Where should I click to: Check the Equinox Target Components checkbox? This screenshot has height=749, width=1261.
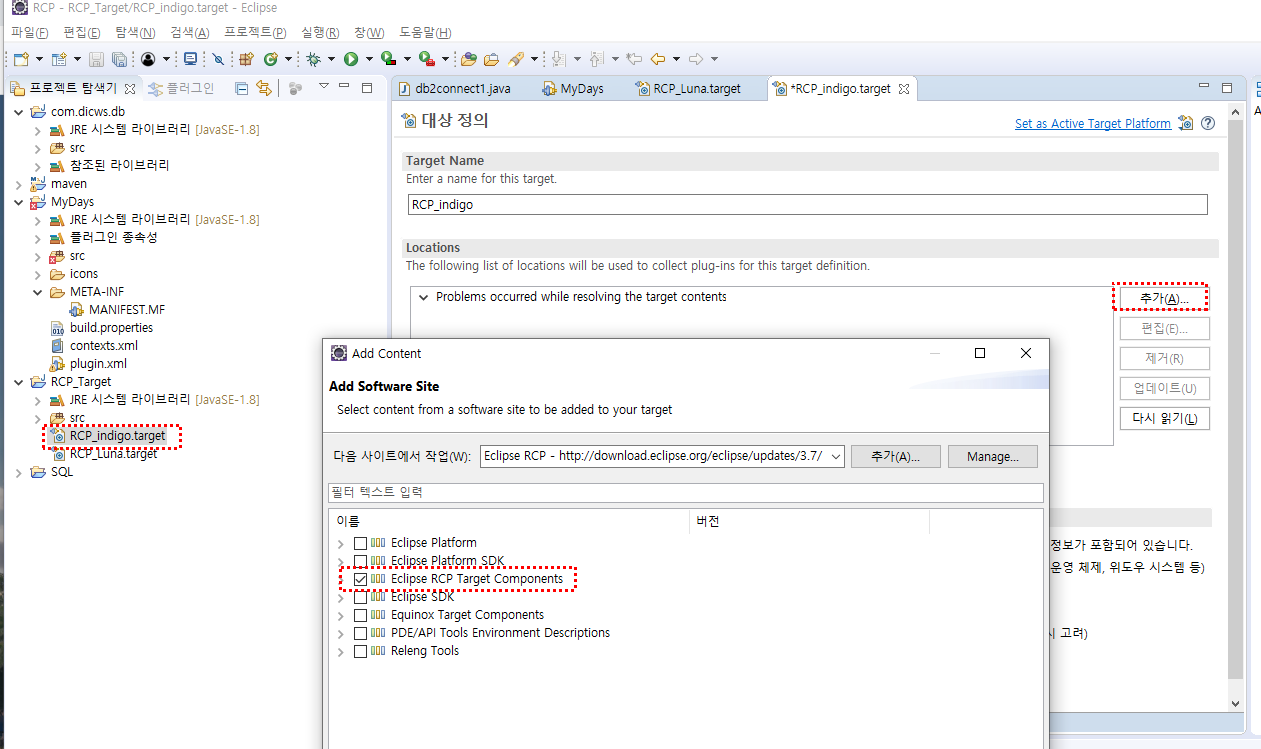(360, 615)
